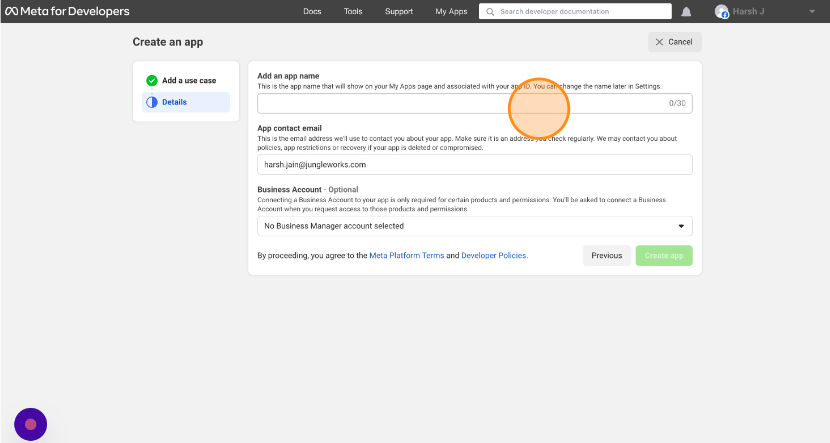
Task: Click the X icon on Cancel
Action: pos(658,42)
